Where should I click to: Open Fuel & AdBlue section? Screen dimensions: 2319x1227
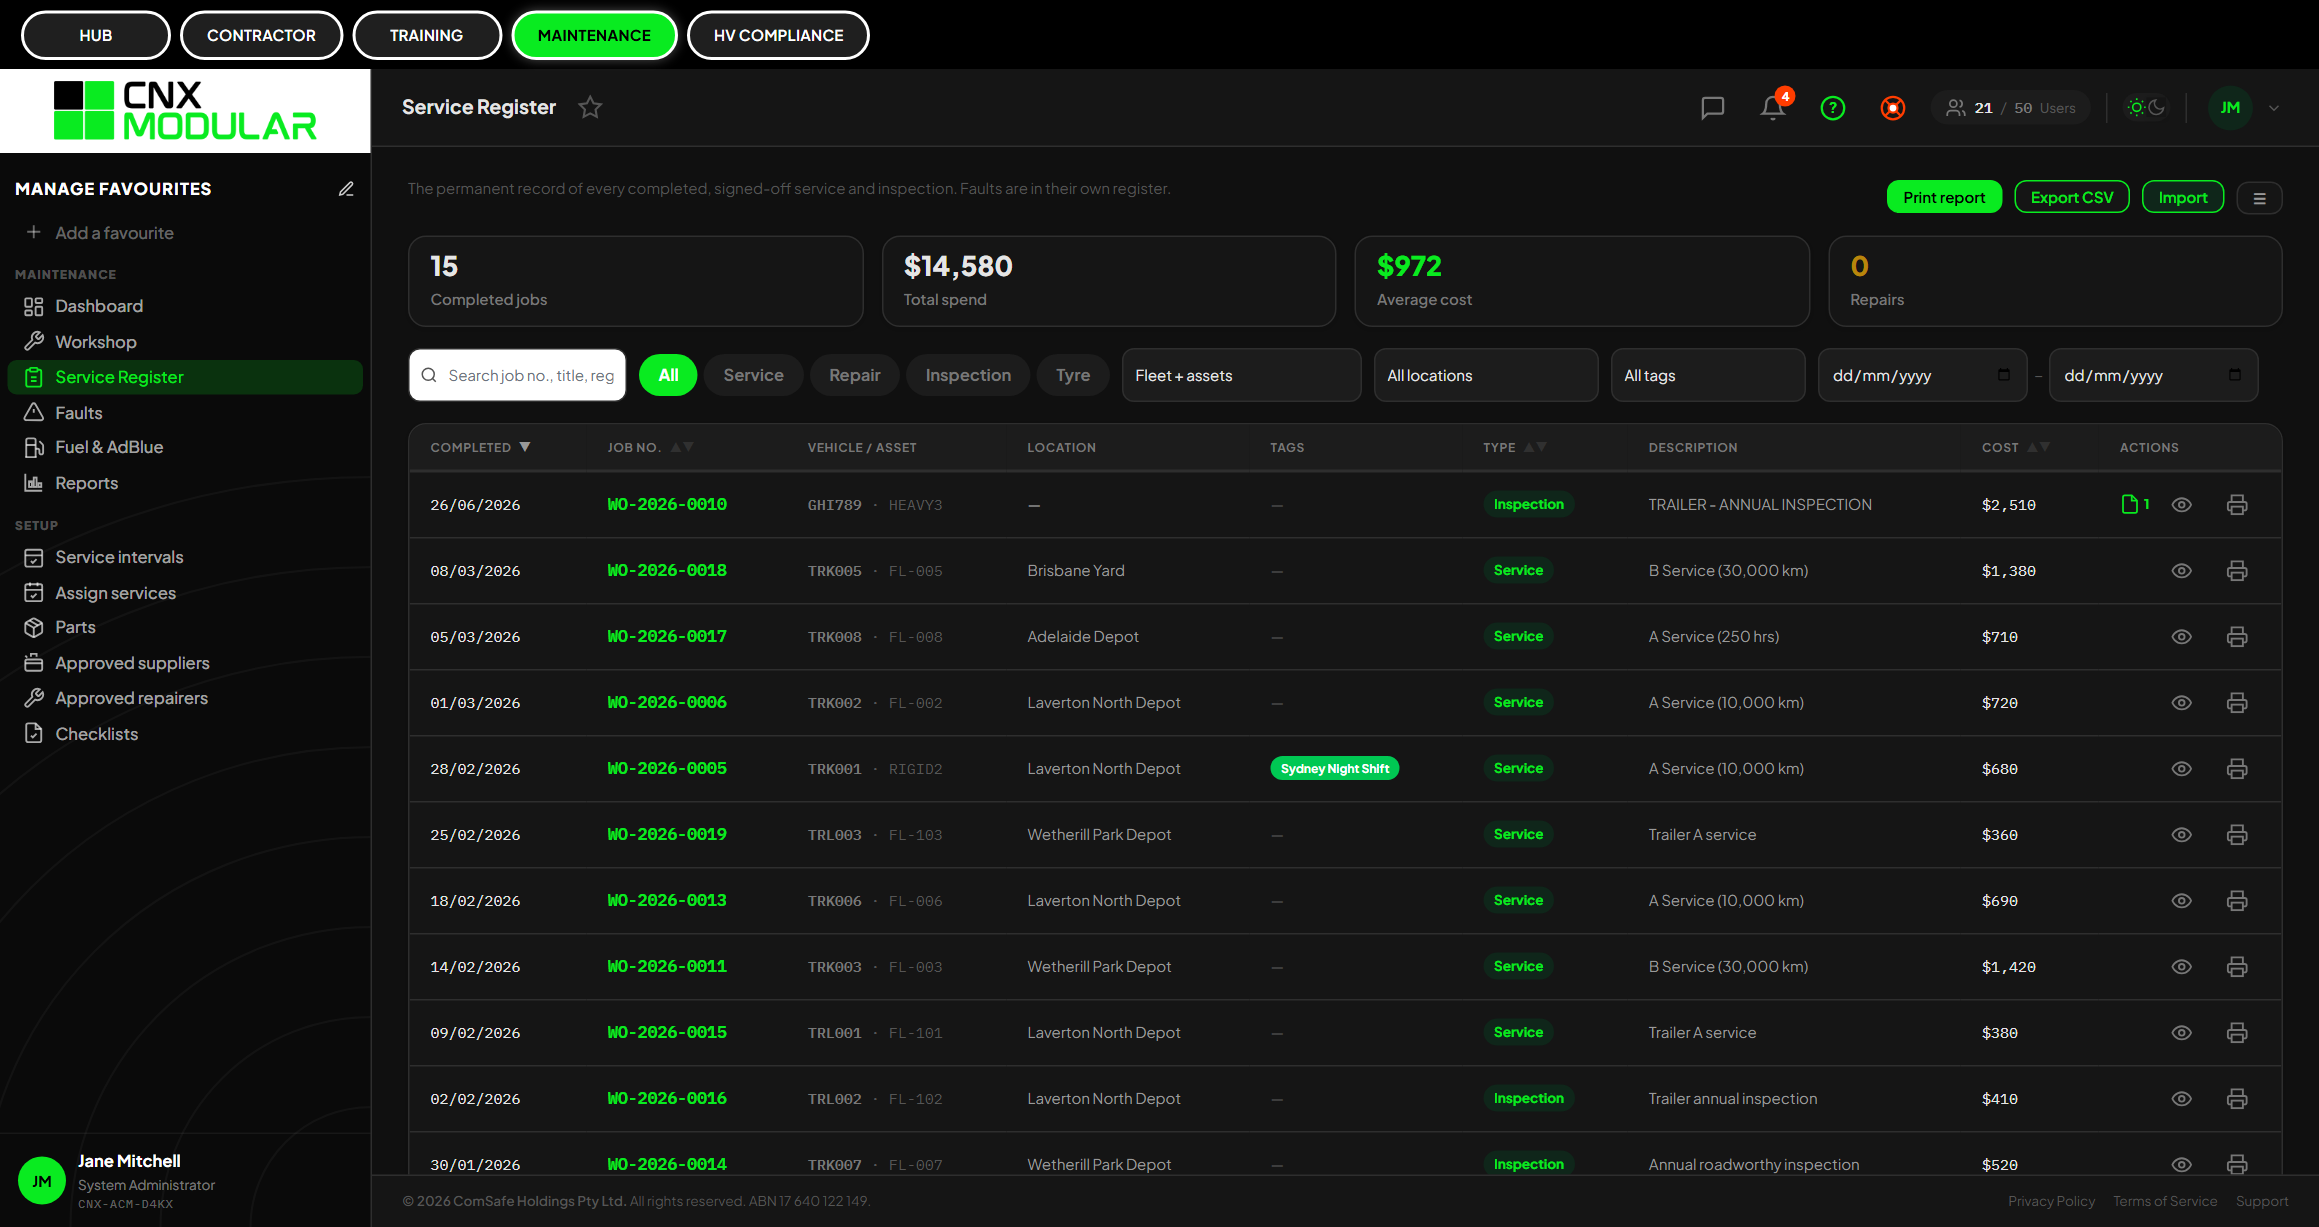tap(185, 447)
